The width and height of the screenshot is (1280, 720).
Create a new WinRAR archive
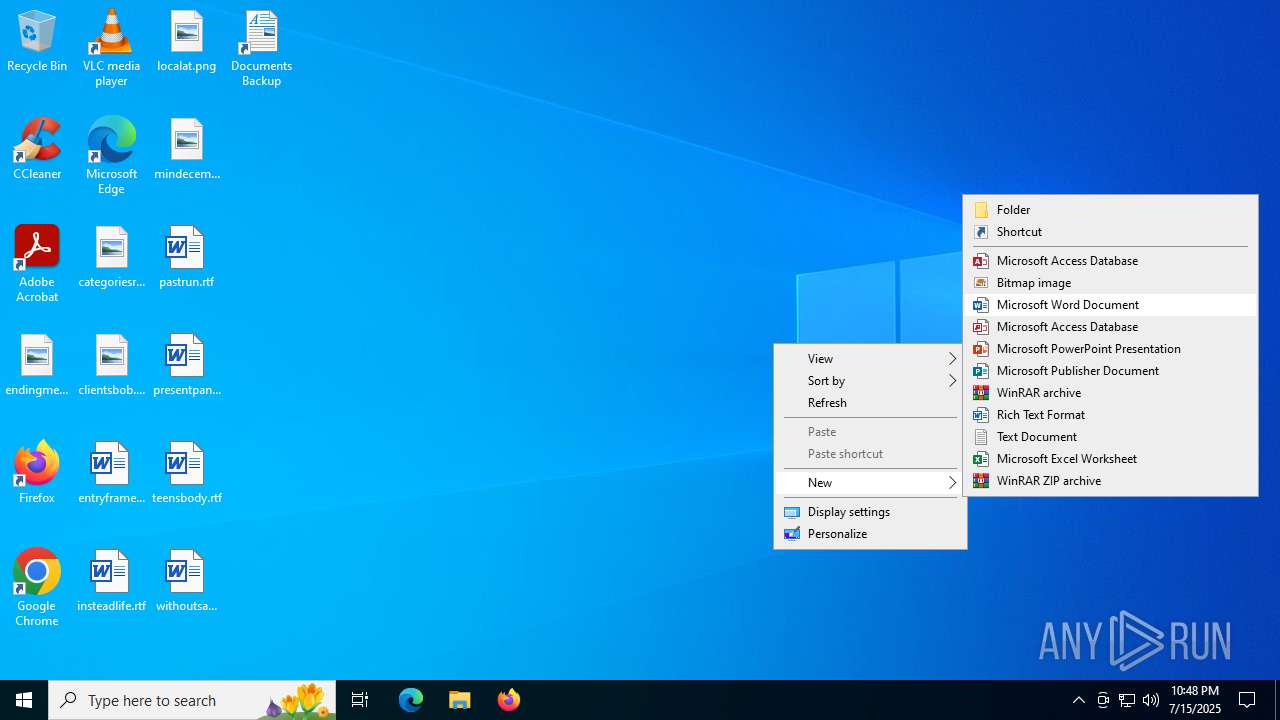pyautogui.click(x=1110, y=393)
